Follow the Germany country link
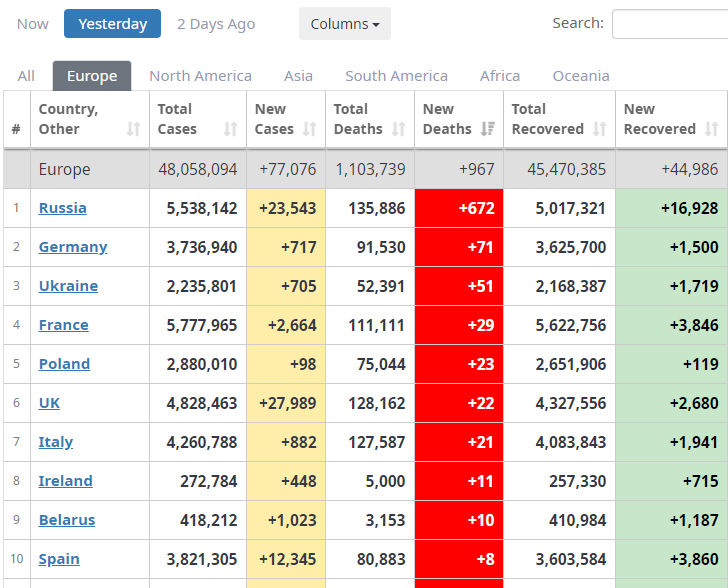The image size is (728, 588). pos(72,247)
